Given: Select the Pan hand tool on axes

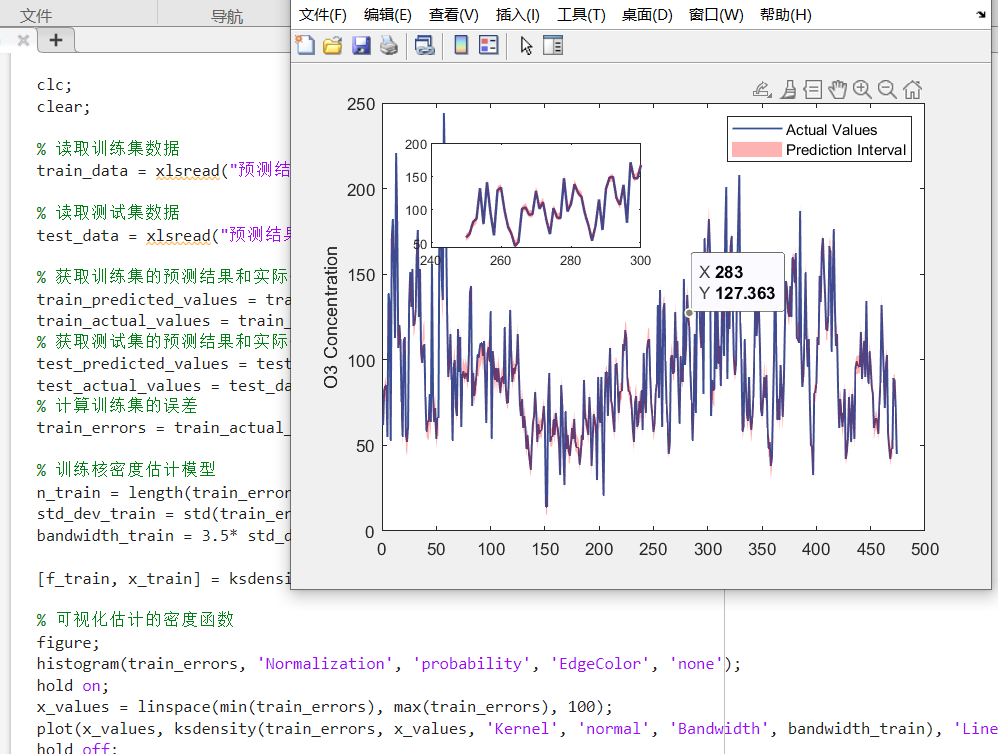Looking at the screenshot, I should click(x=837, y=89).
